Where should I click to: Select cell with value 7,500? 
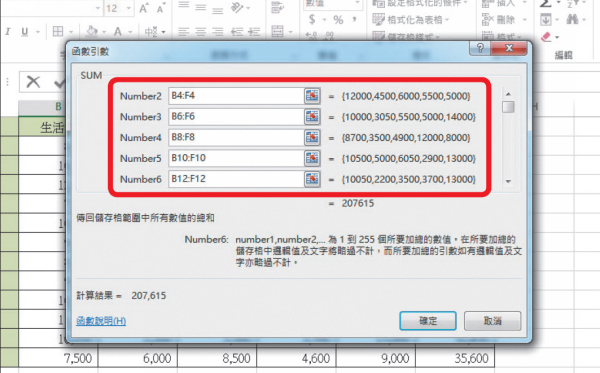click(58, 358)
